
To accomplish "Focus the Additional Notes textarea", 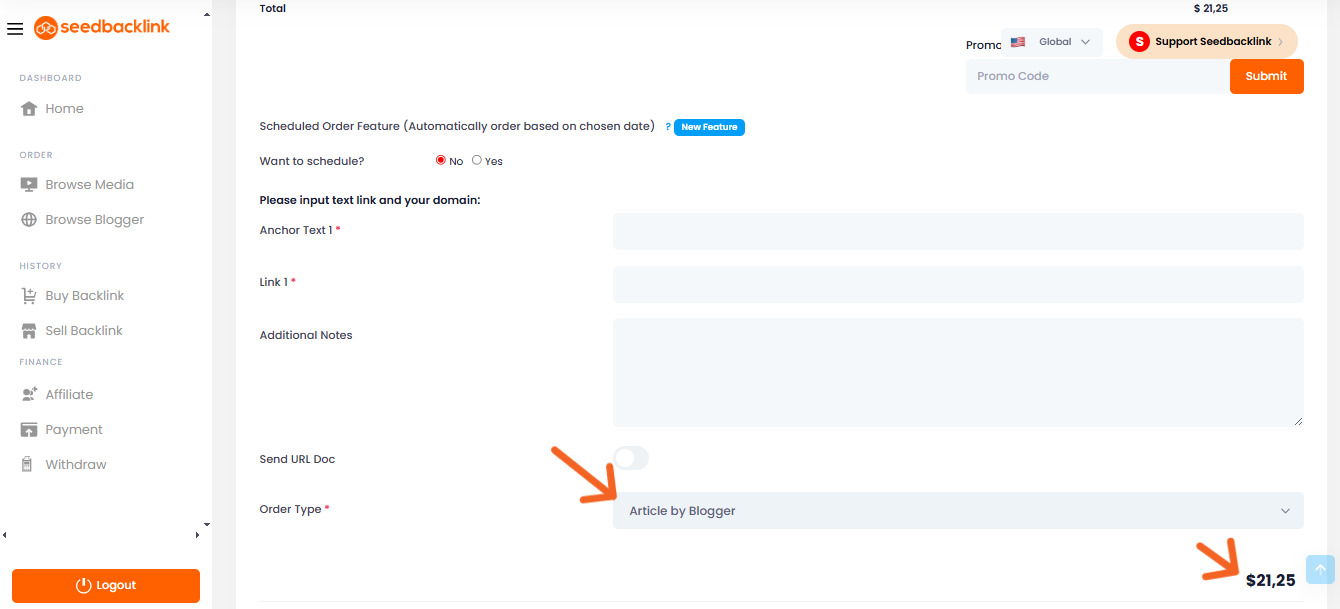I will pyautogui.click(x=958, y=372).
